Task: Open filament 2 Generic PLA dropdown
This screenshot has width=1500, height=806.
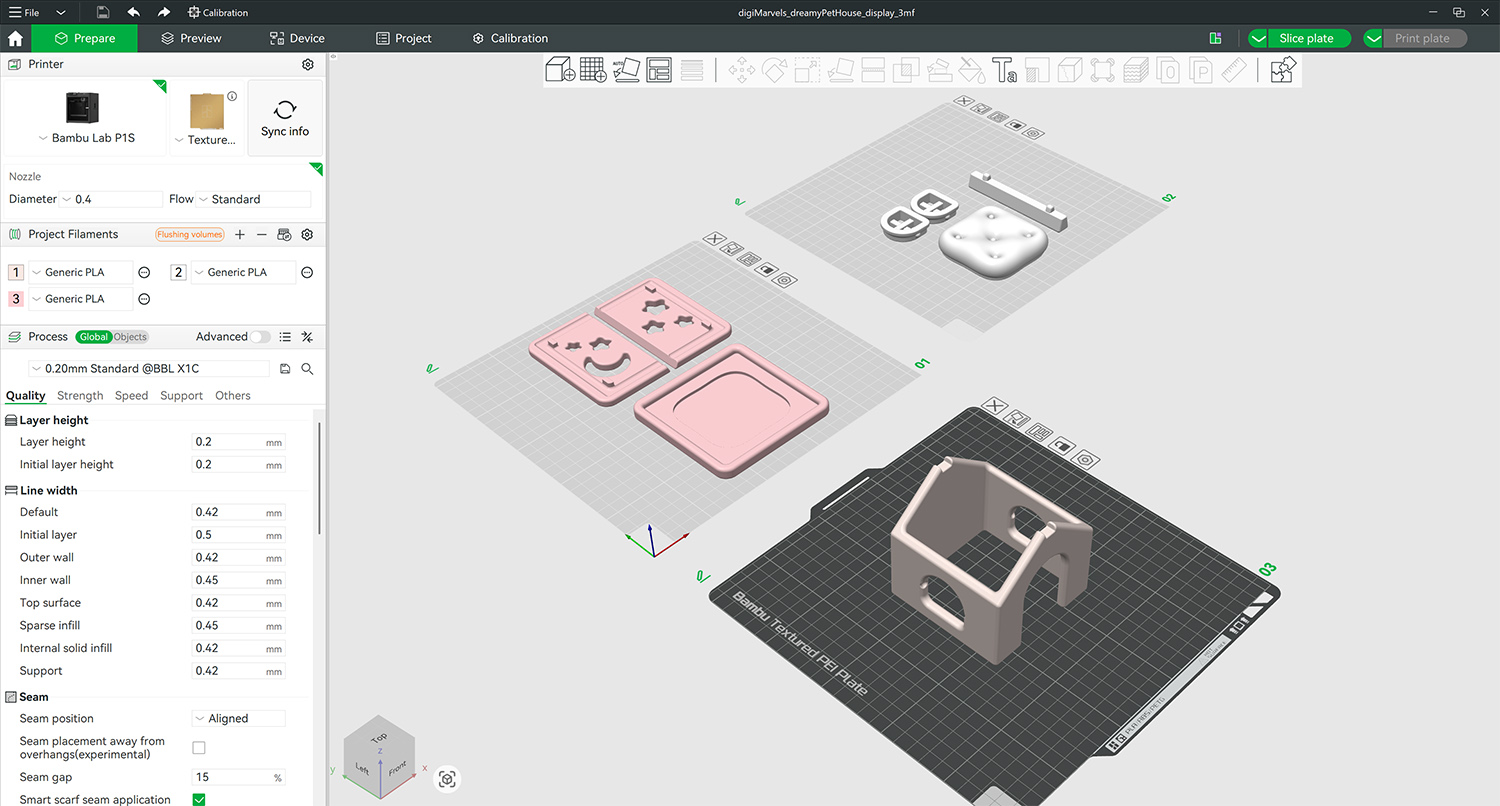Action: pyautogui.click(x=244, y=272)
